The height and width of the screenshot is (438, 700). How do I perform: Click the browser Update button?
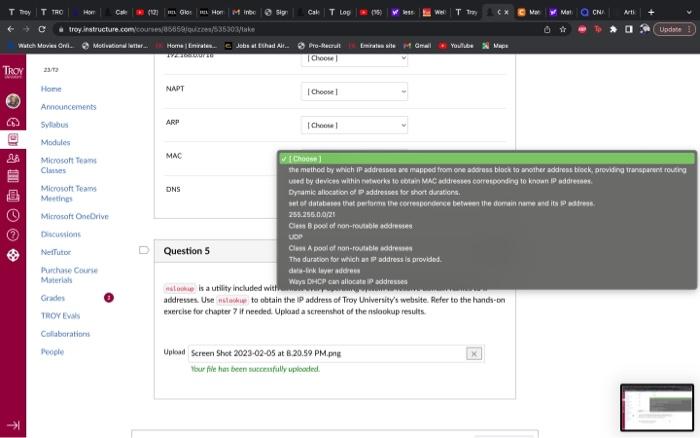tap(674, 29)
